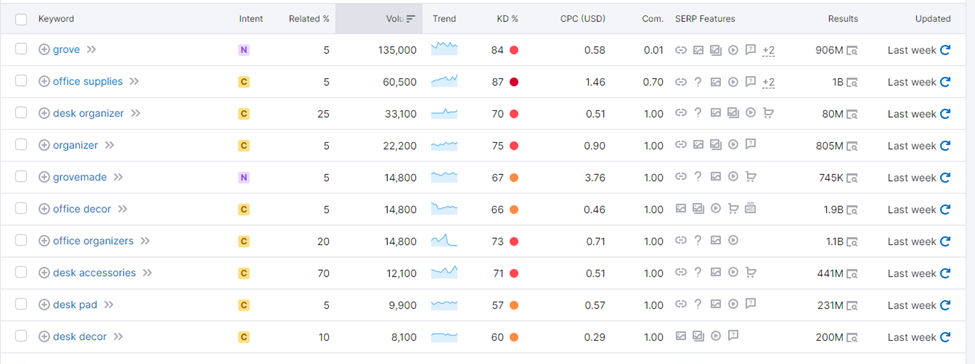975x364 pixels.
Task: Sort by Related % header
Action: point(309,19)
